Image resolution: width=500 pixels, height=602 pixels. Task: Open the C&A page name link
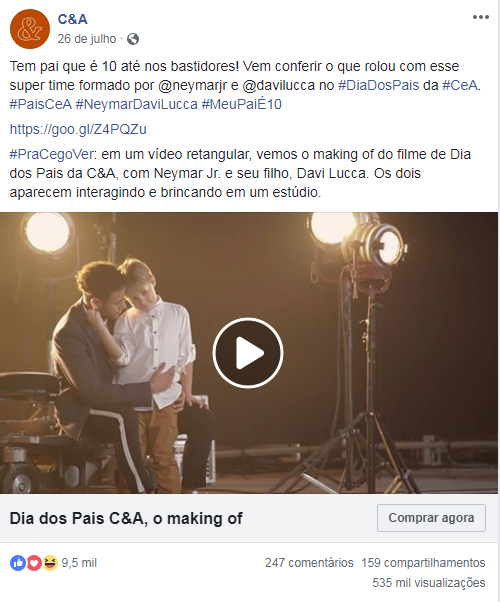(x=73, y=19)
